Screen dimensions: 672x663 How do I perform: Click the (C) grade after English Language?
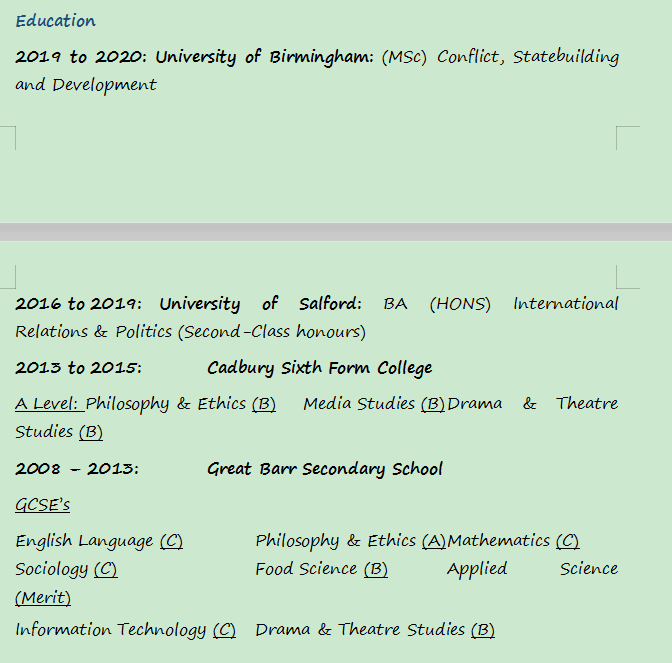(171, 541)
